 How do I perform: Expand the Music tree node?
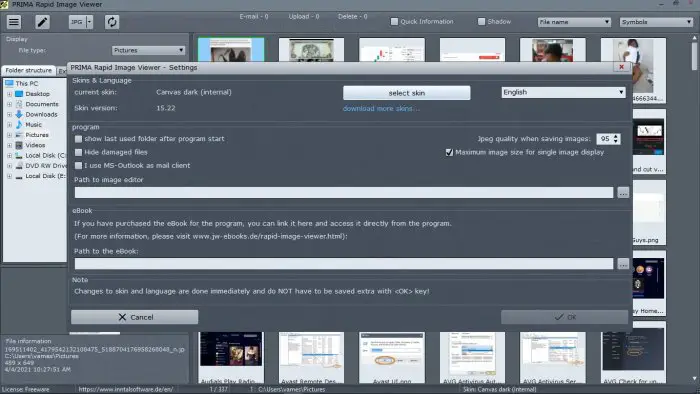(x=9, y=124)
